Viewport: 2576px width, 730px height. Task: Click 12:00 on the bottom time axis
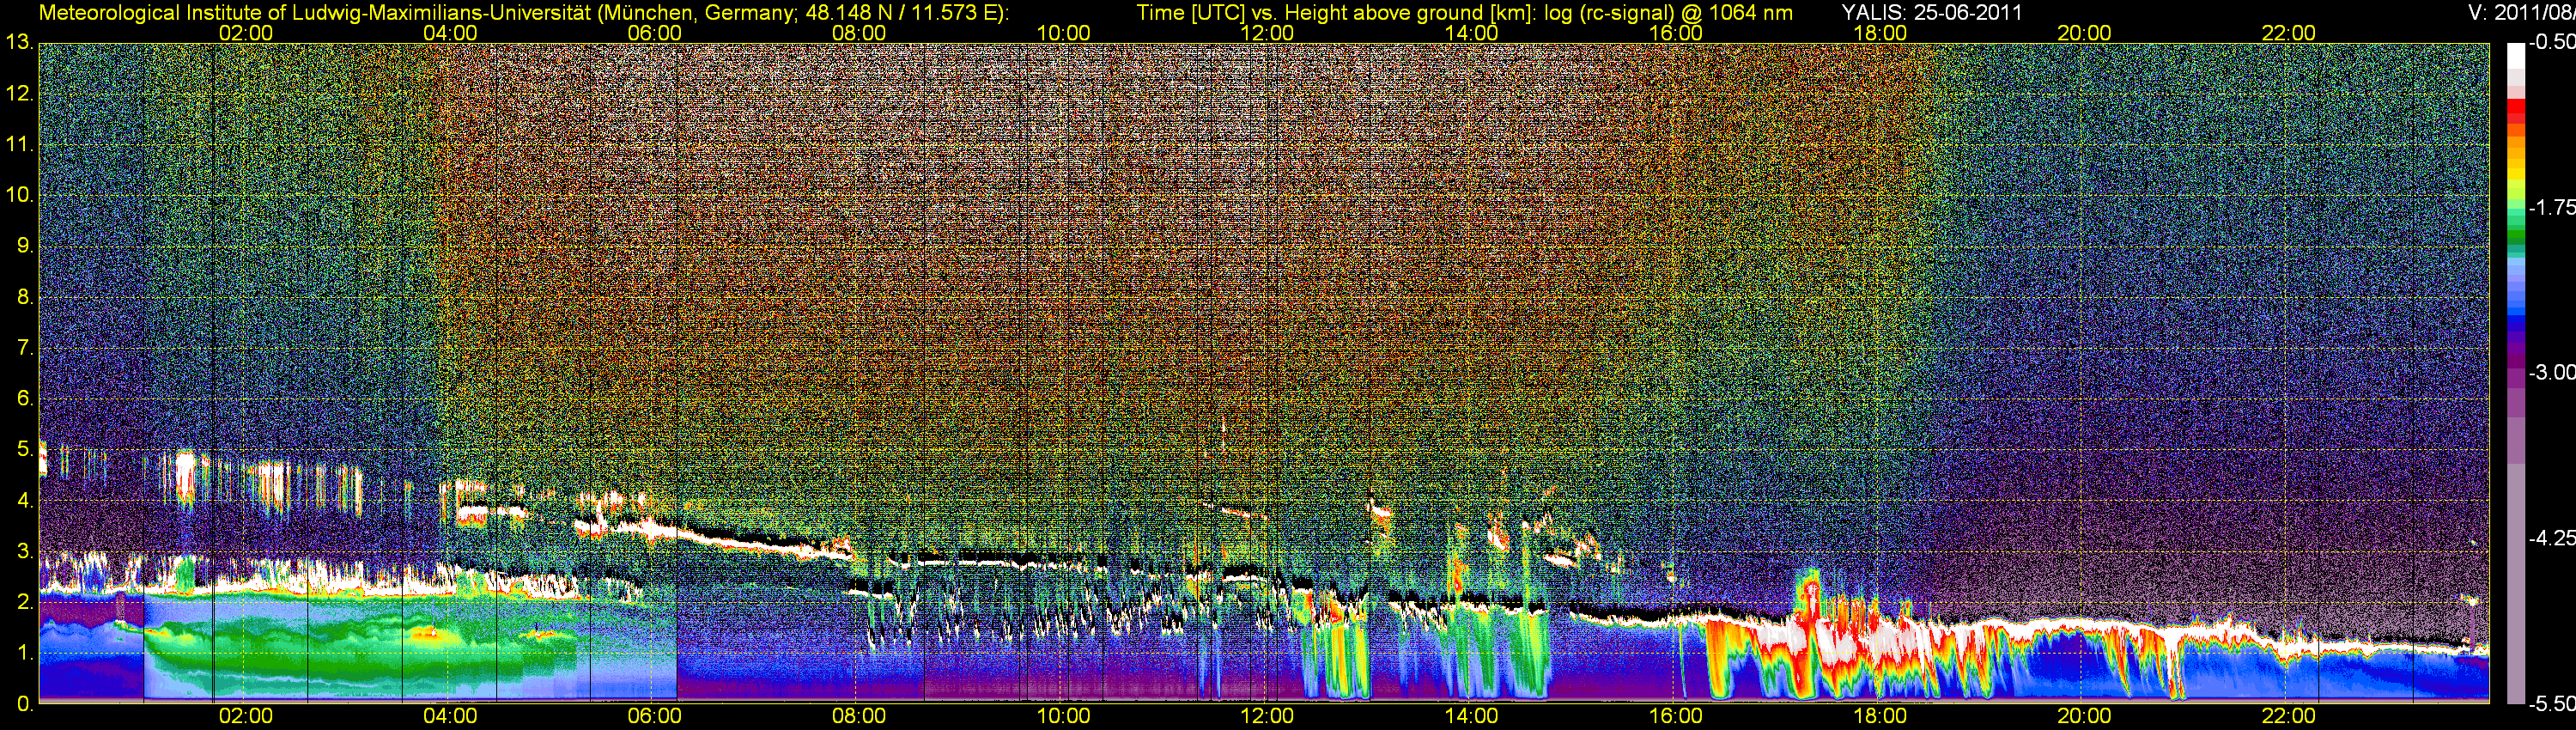point(1267,716)
